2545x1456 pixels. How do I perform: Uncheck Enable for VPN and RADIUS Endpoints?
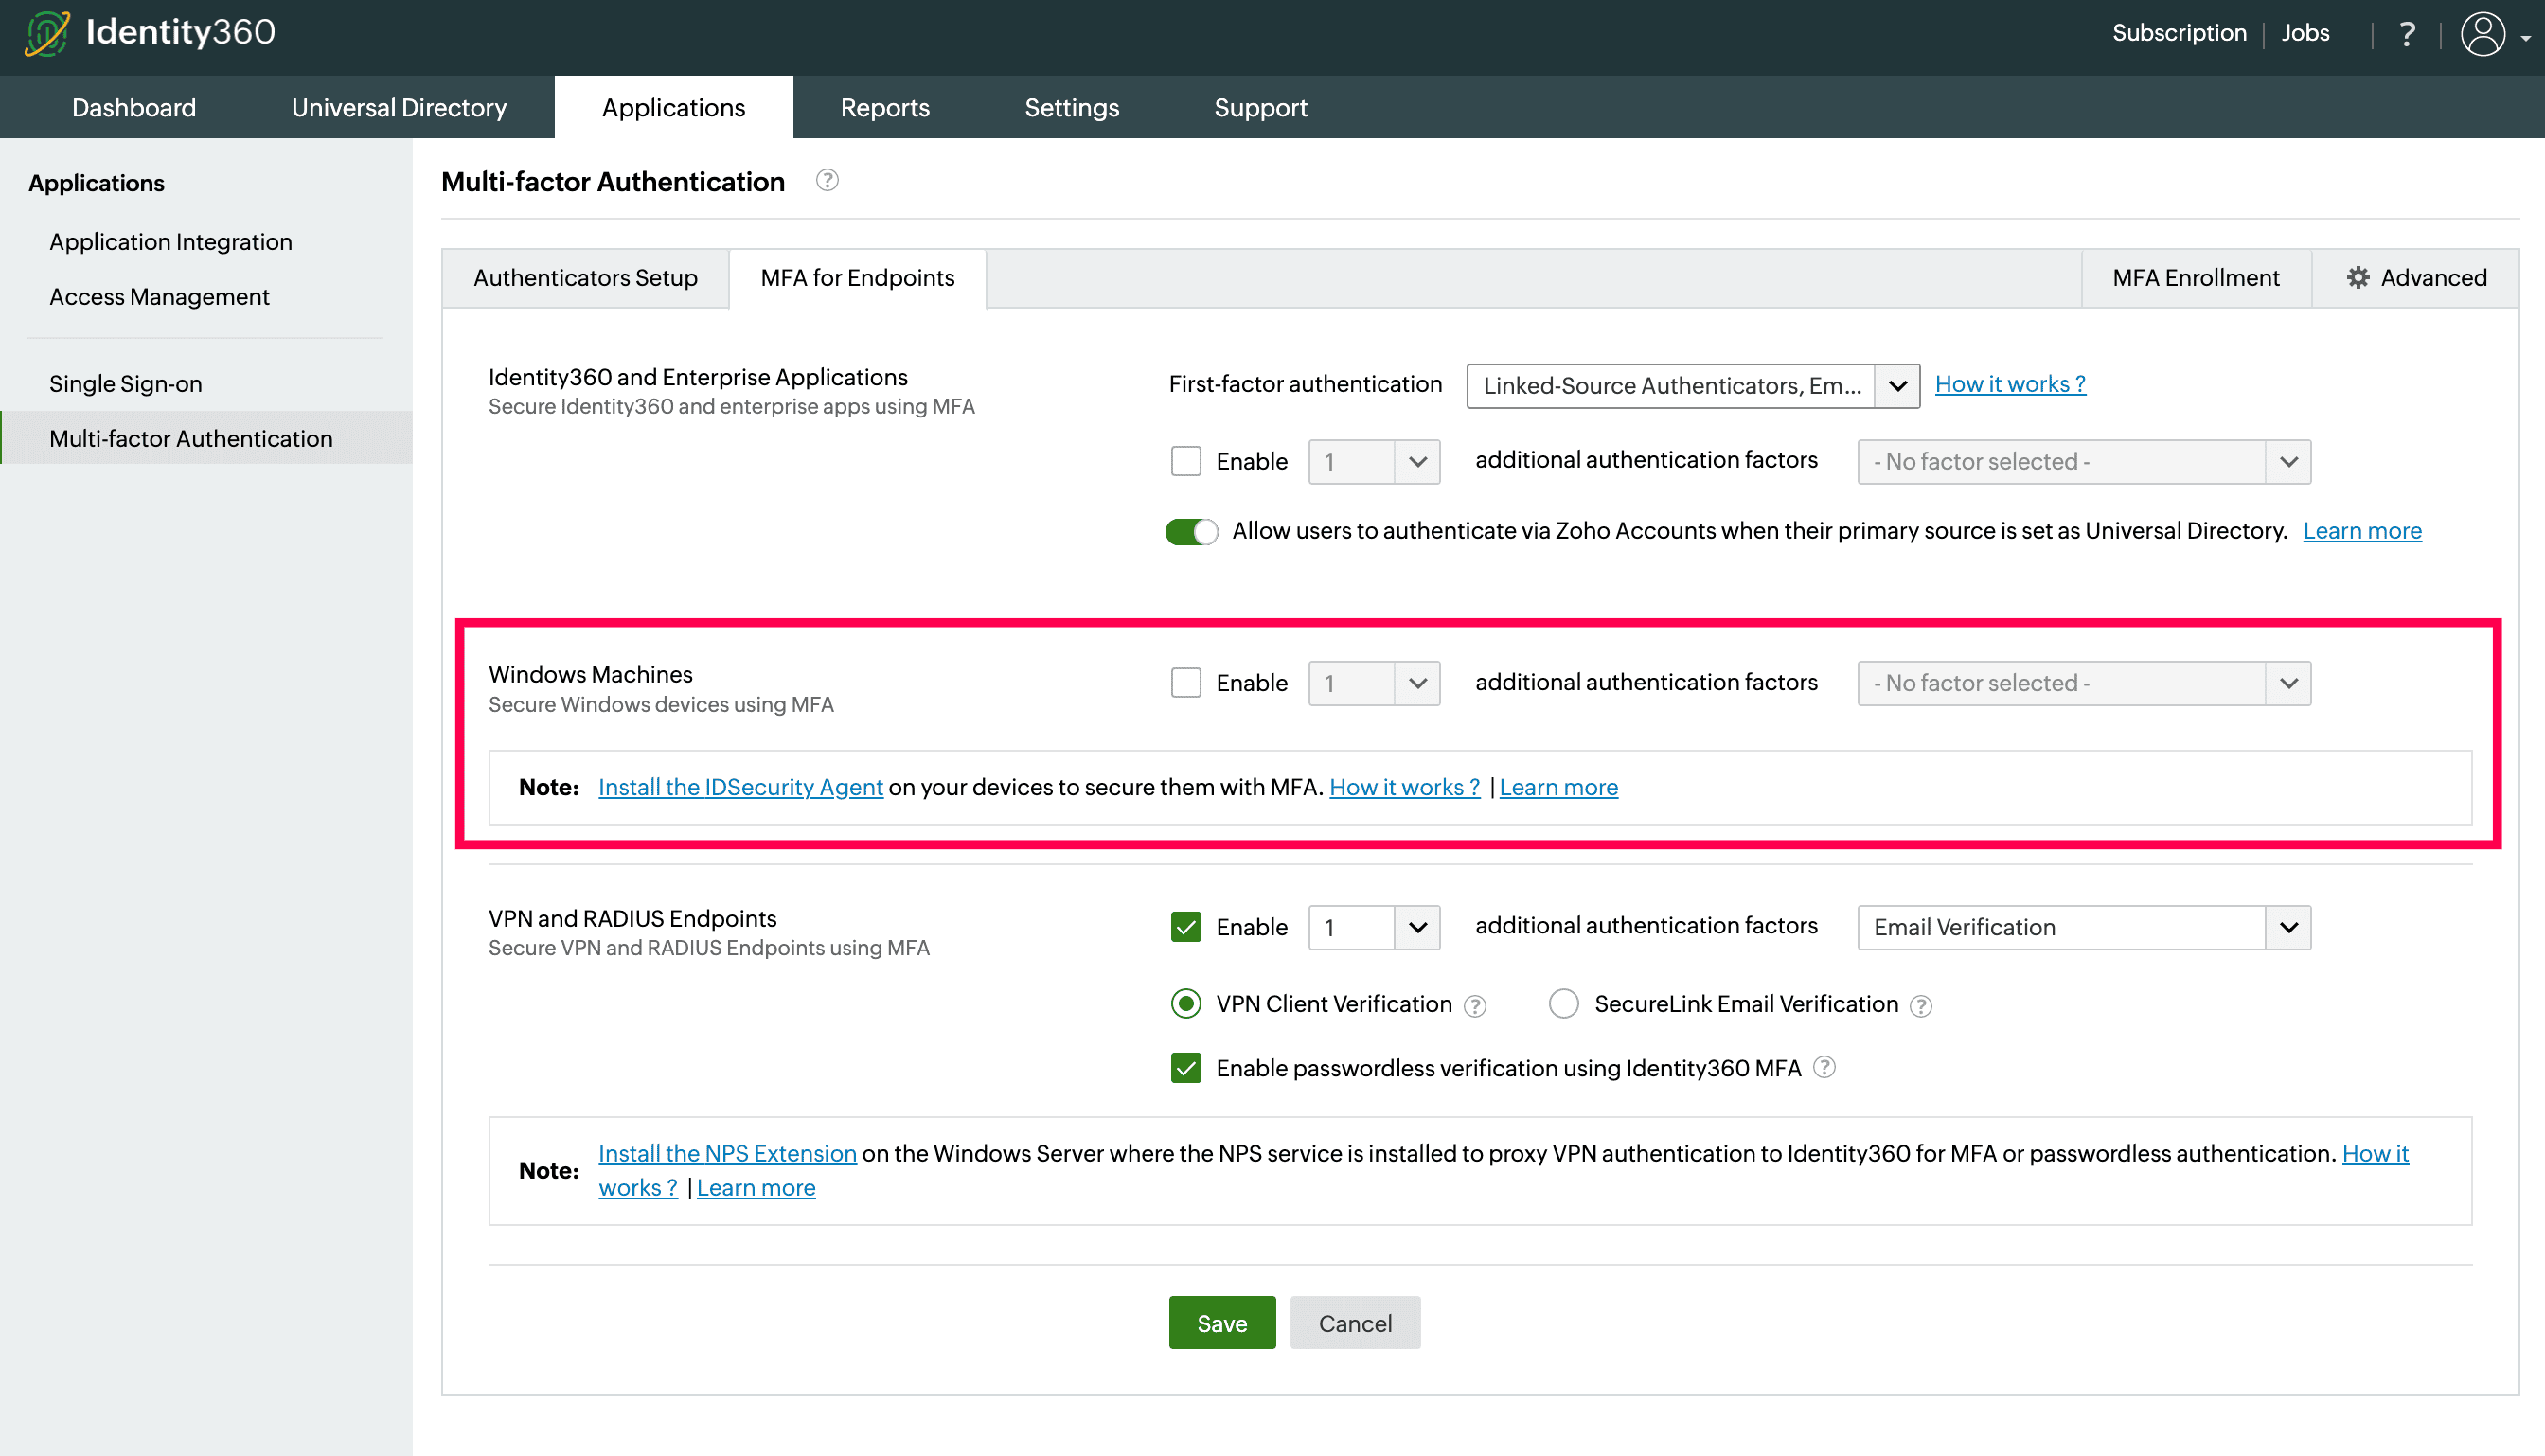pyautogui.click(x=1186, y=927)
